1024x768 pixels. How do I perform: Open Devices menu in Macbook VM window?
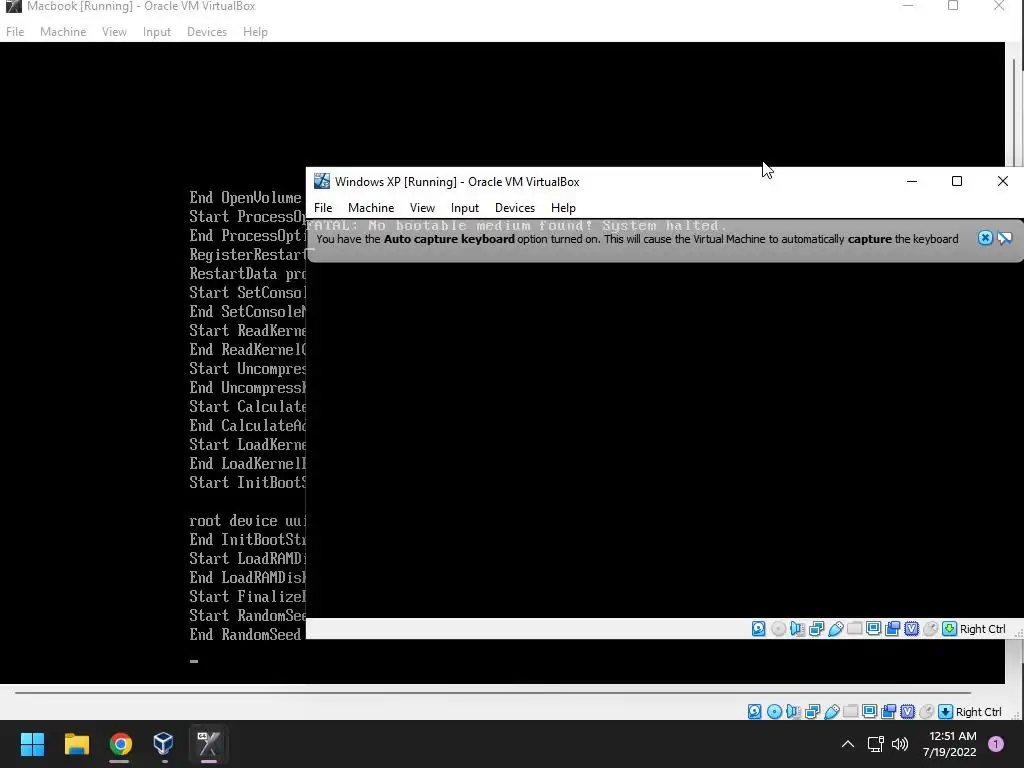coord(207,31)
